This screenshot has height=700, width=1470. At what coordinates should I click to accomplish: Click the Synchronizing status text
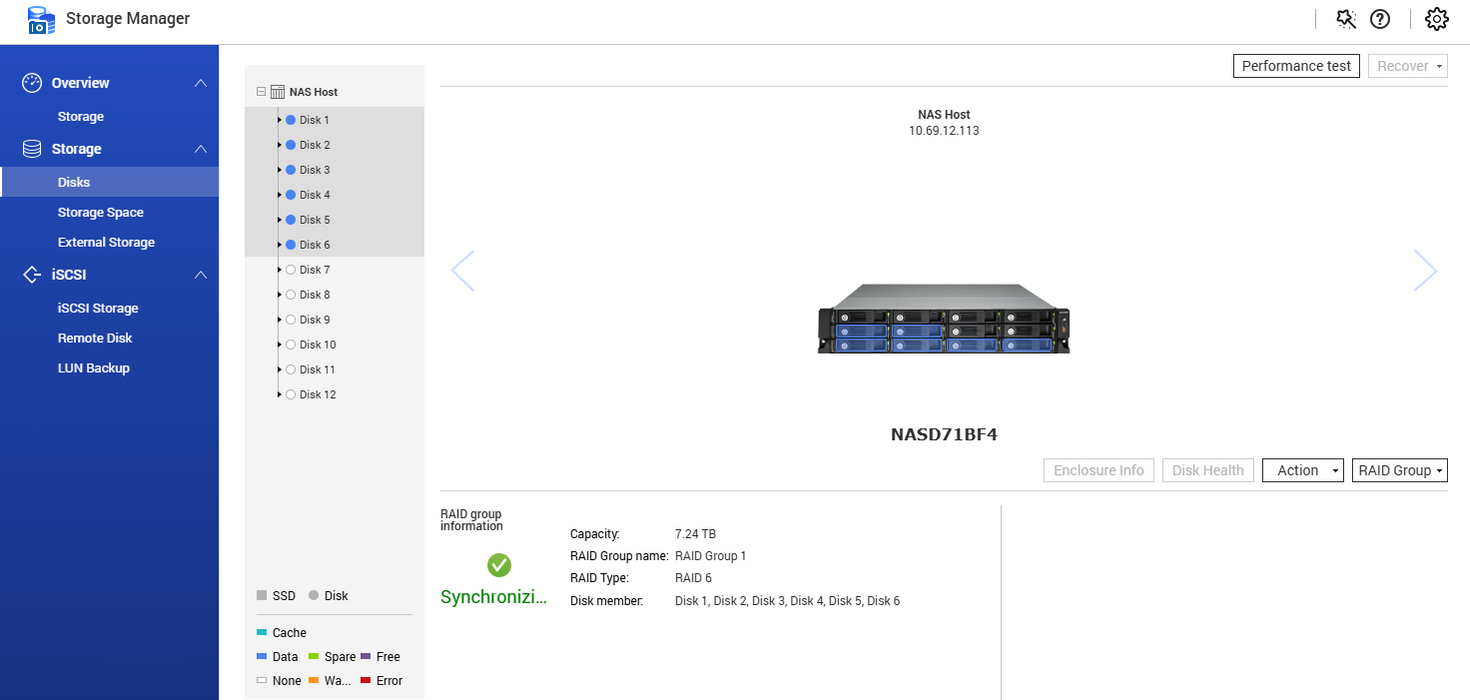click(494, 598)
